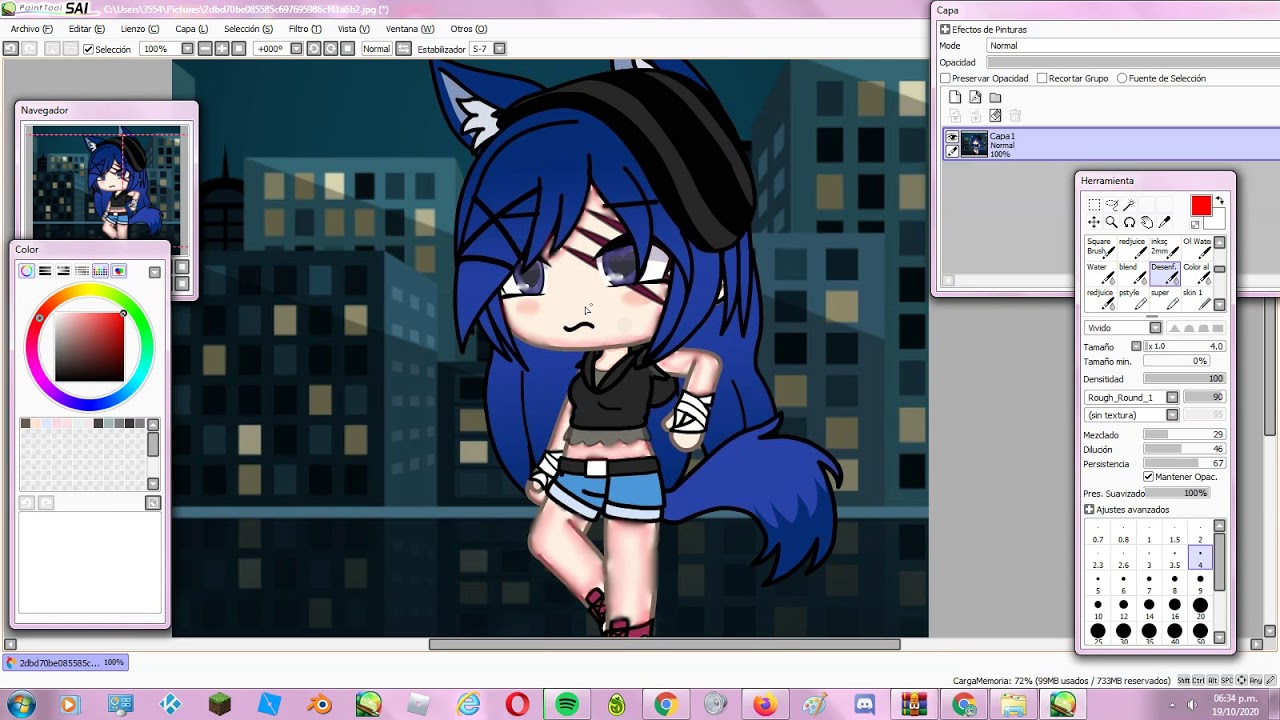Screen dimensions: 1280x720
Task: Toggle the Selección checkbox in toolbar
Action: pos(88,49)
